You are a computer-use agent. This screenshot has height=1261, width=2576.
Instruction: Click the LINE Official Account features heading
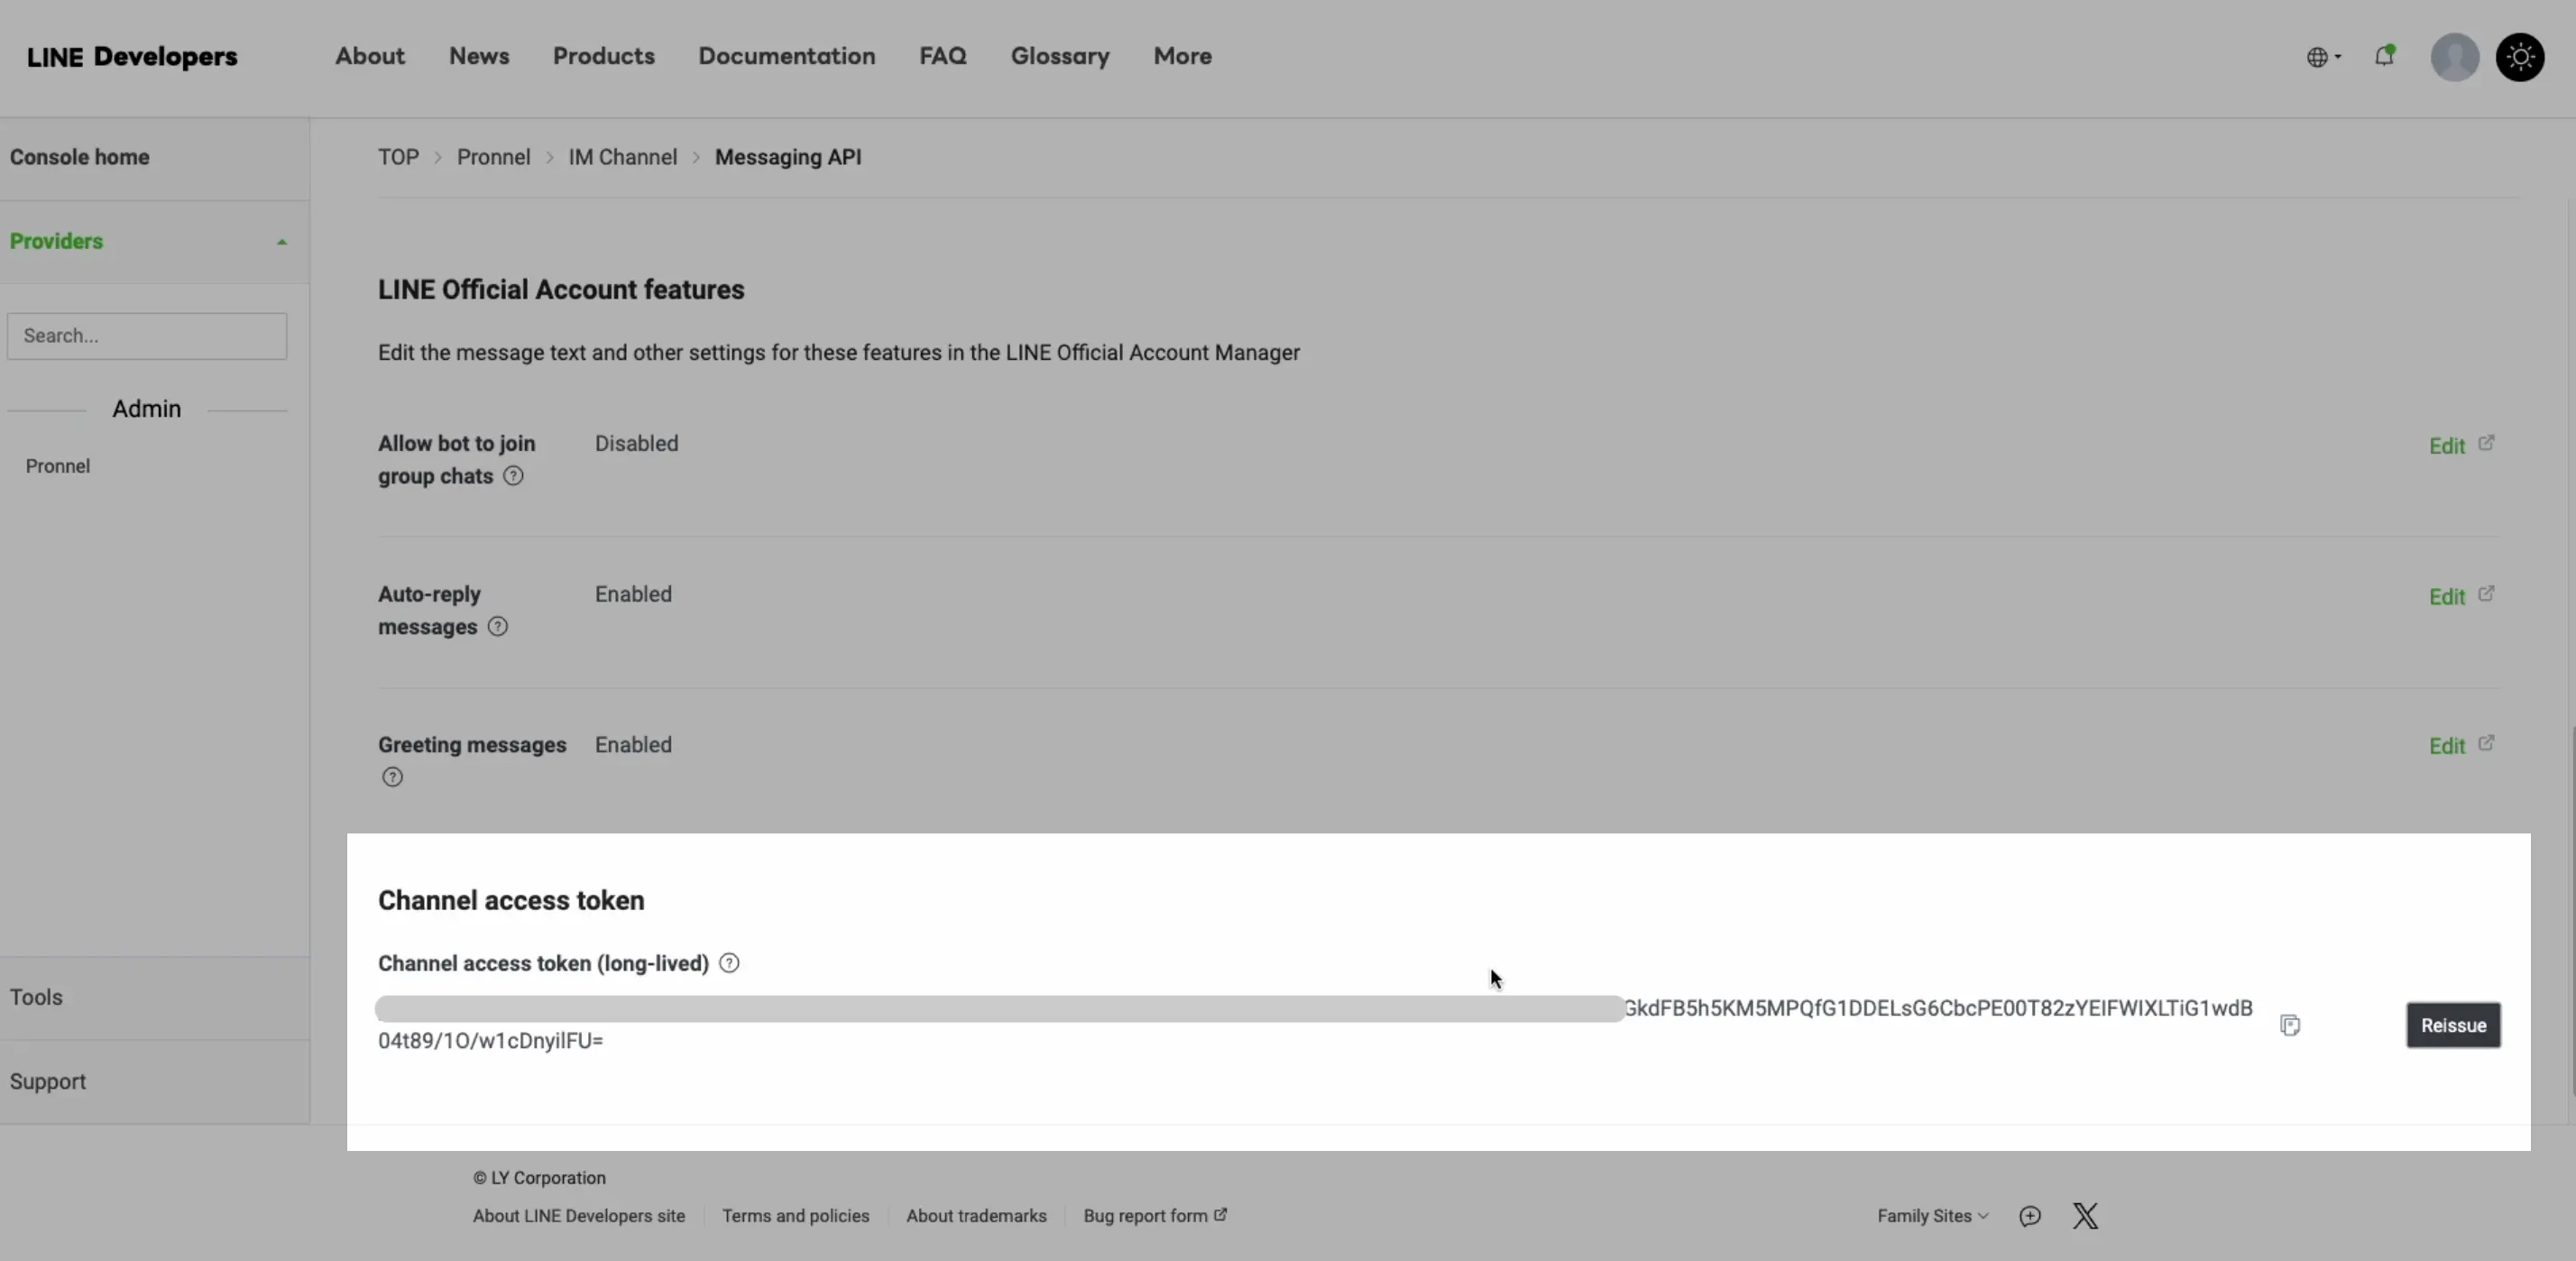coord(561,290)
